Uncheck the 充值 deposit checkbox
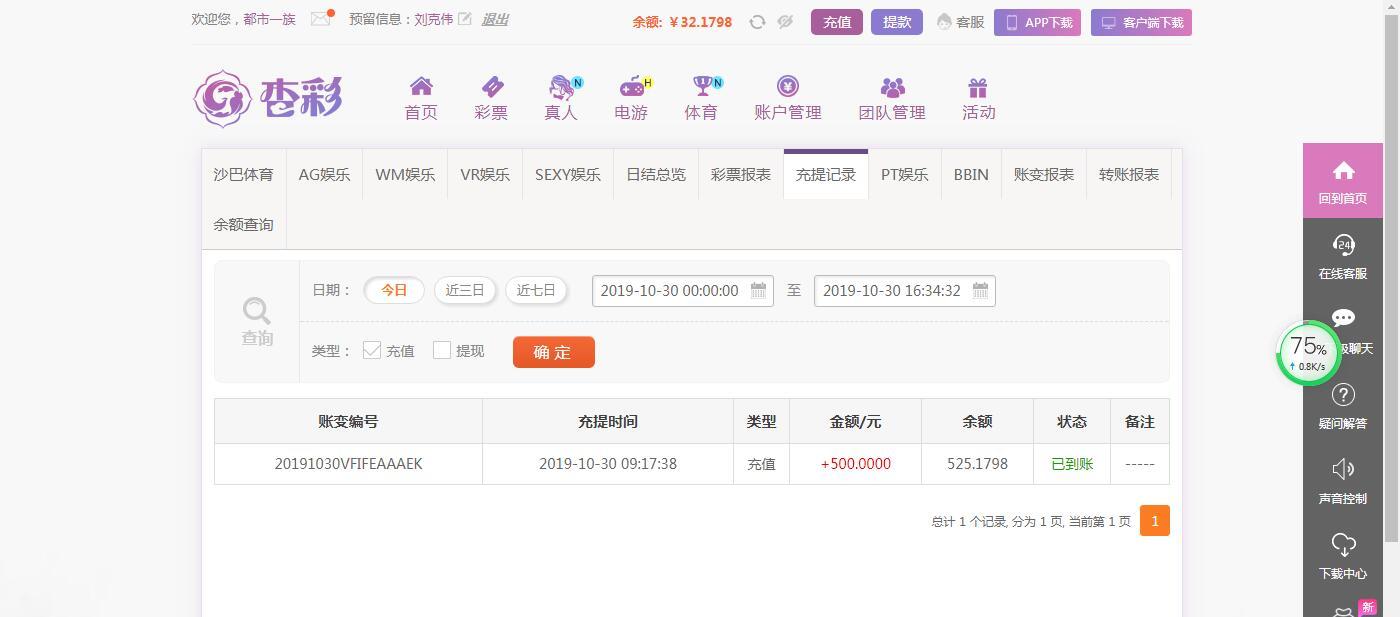The width and height of the screenshot is (1400, 617). click(372, 350)
